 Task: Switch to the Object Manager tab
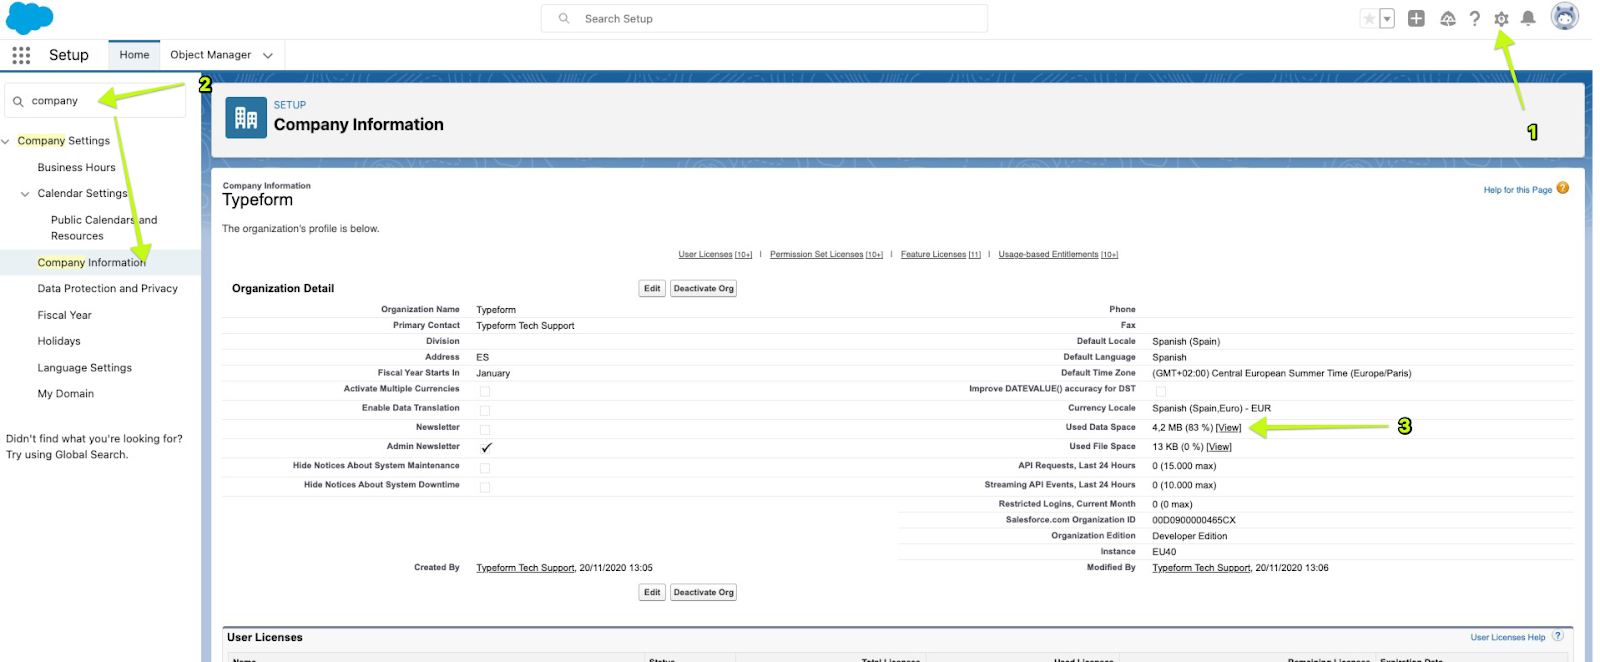pyautogui.click(x=211, y=55)
